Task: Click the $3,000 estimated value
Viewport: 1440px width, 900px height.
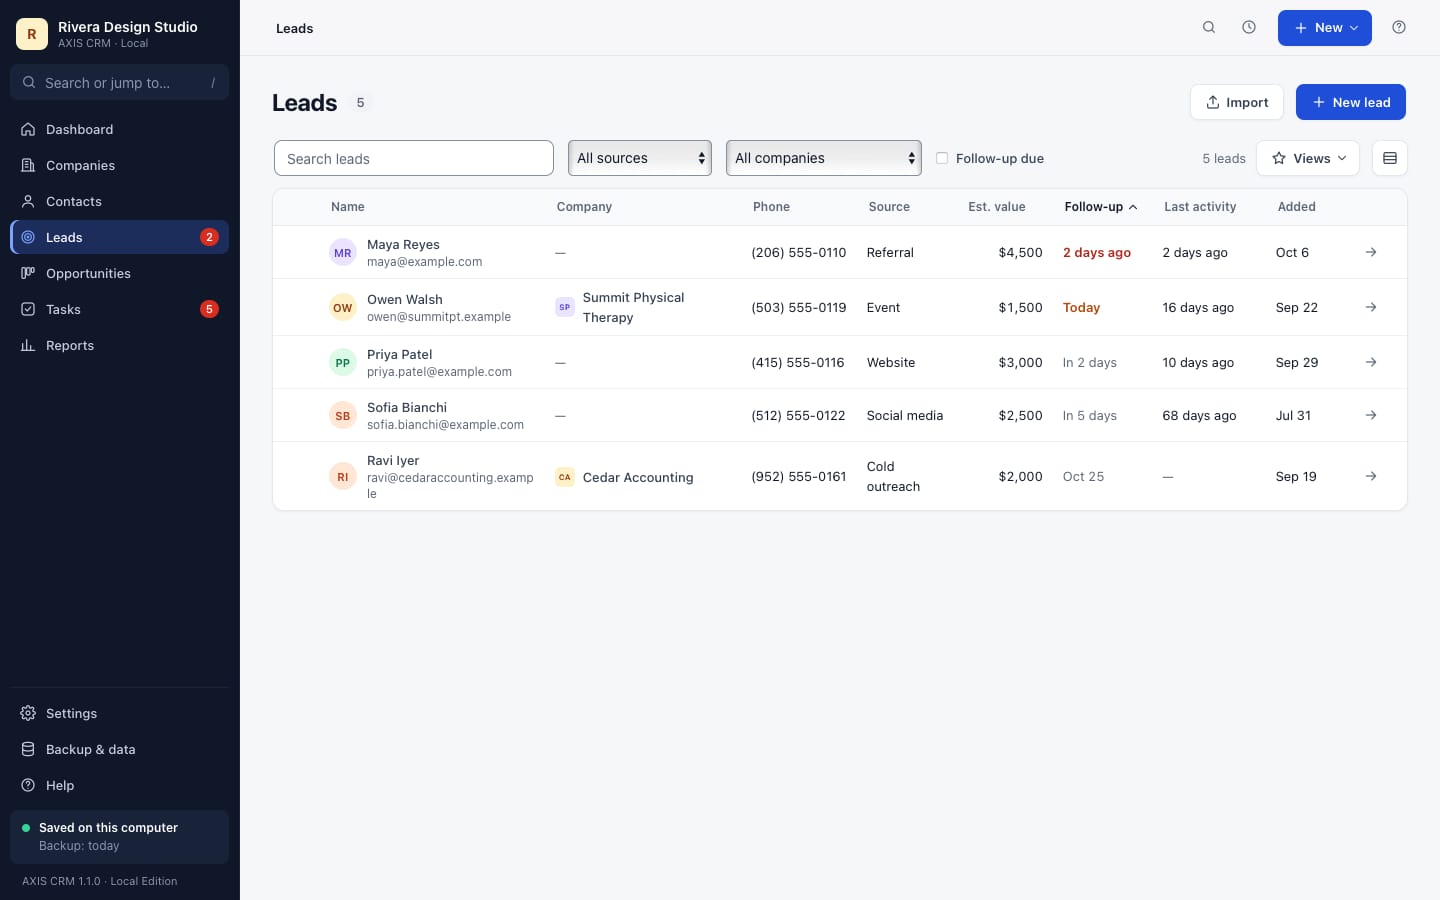Action: [1020, 362]
